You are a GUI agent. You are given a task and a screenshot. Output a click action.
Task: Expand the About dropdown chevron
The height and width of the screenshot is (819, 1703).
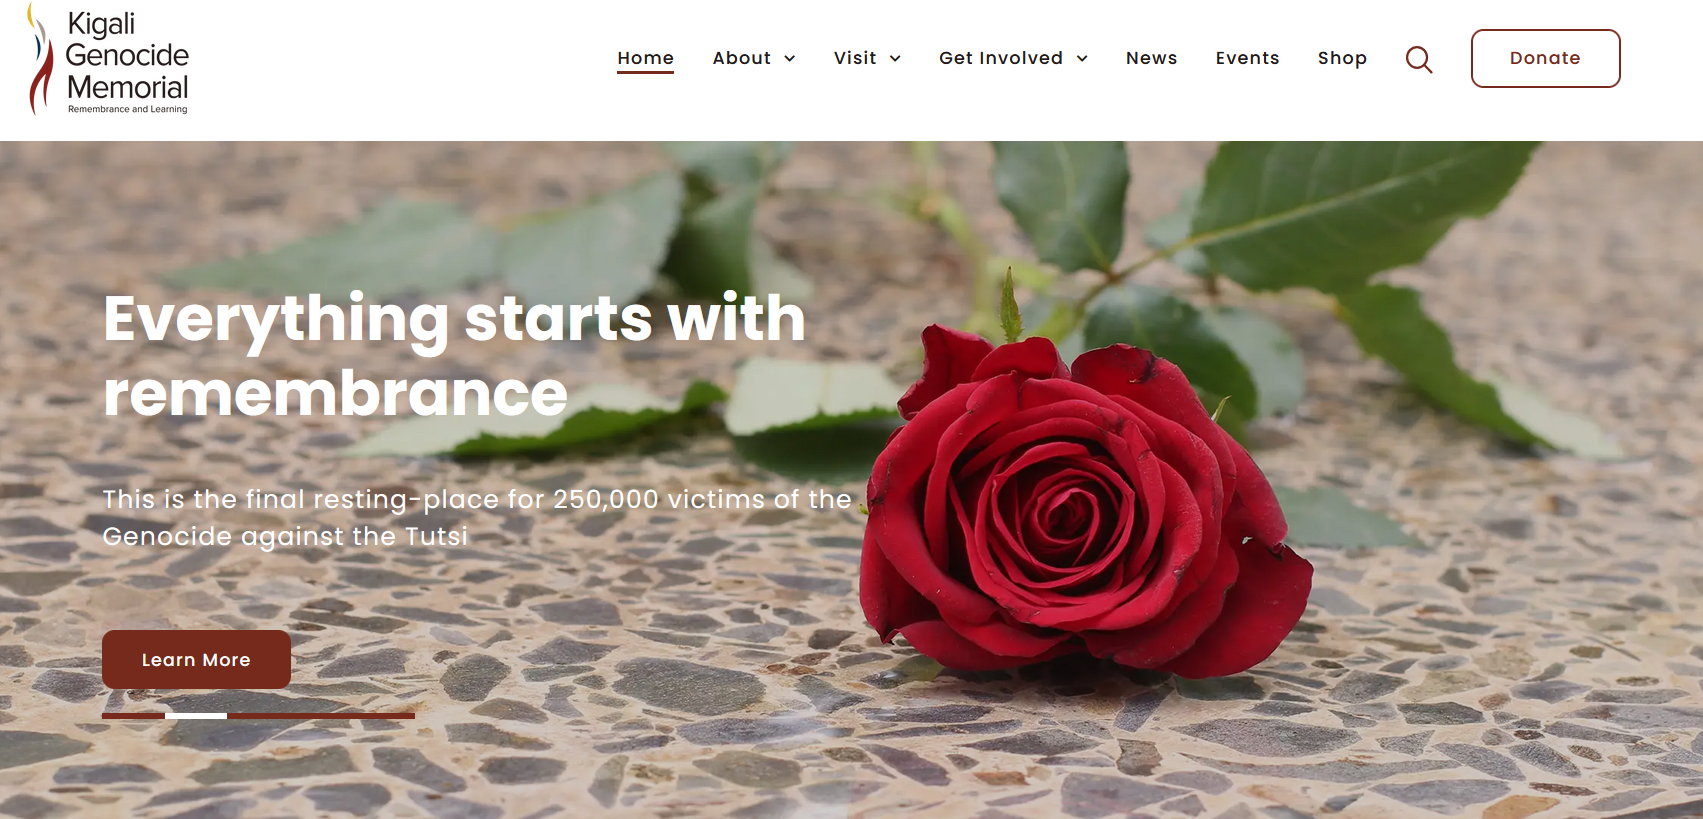click(790, 59)
